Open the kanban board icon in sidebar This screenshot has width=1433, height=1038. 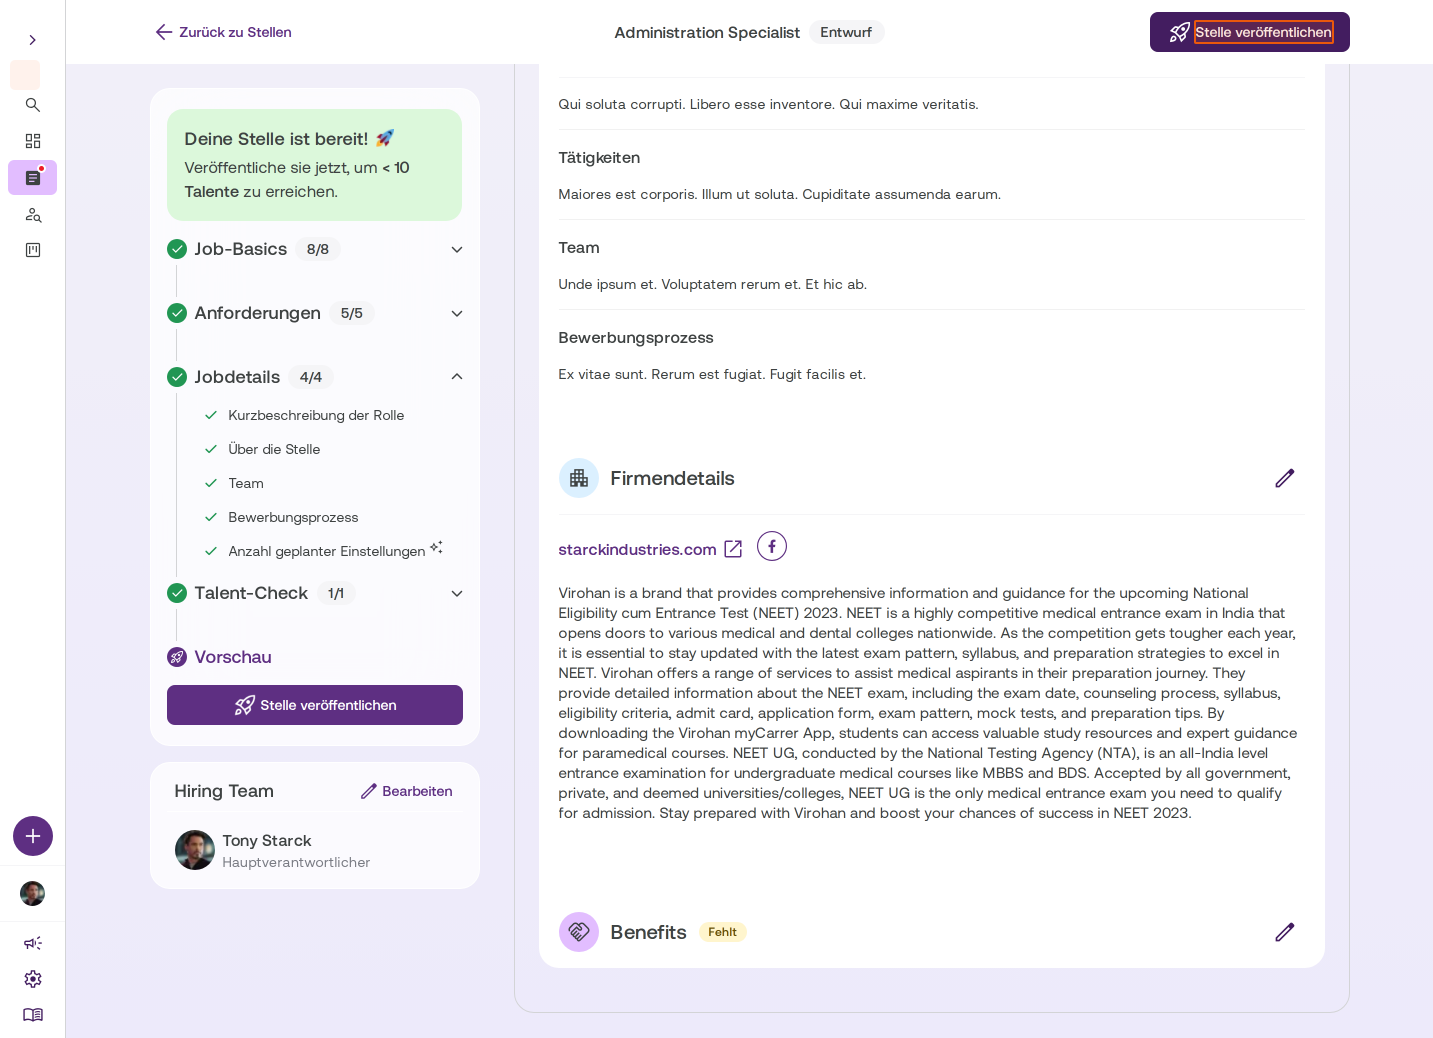point(33,250)
